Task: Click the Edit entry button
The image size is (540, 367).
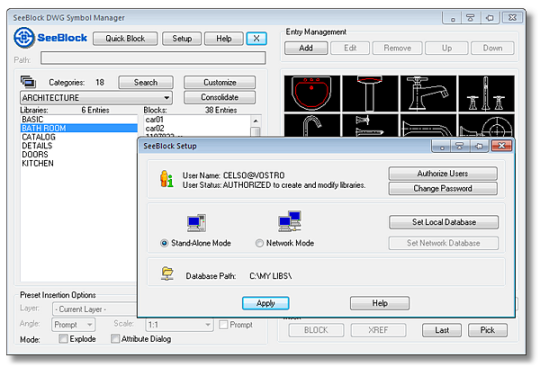Action: (350, 48)
